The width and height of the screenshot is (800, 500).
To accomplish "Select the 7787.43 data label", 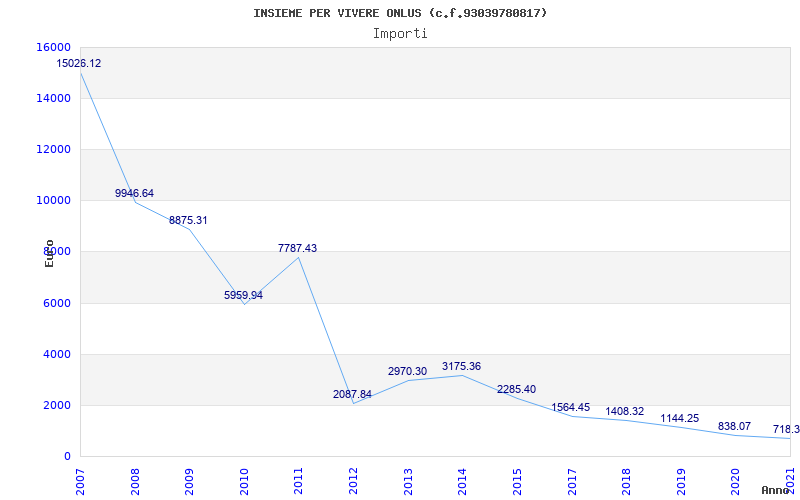I will (297, 248).
